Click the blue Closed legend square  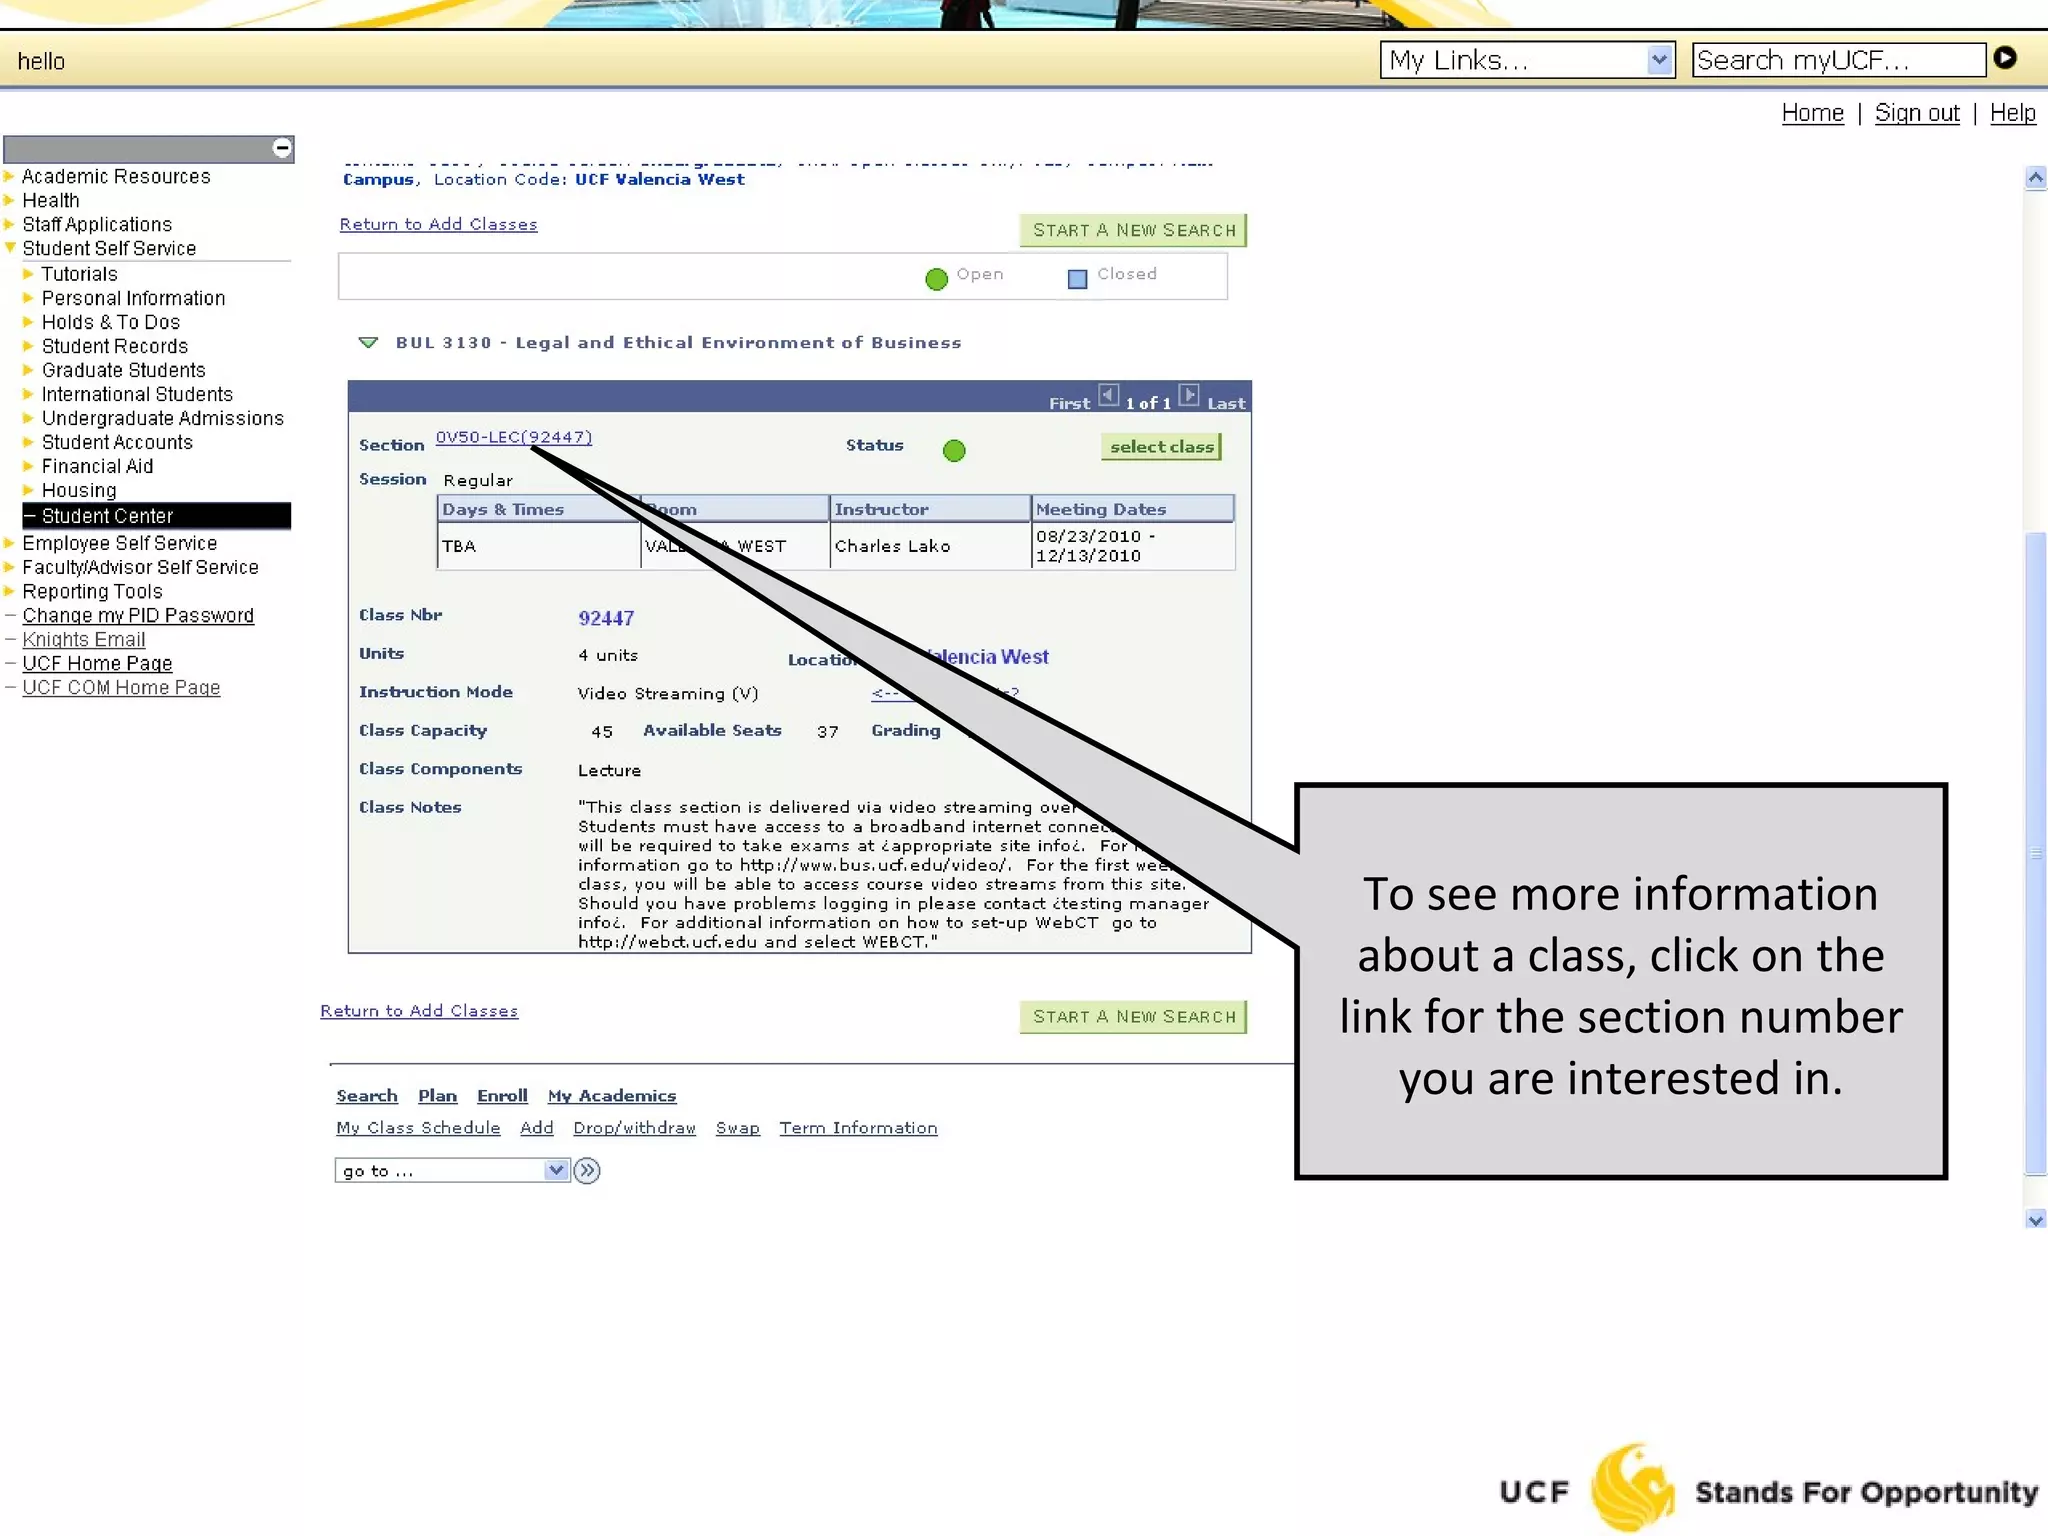1077,279
